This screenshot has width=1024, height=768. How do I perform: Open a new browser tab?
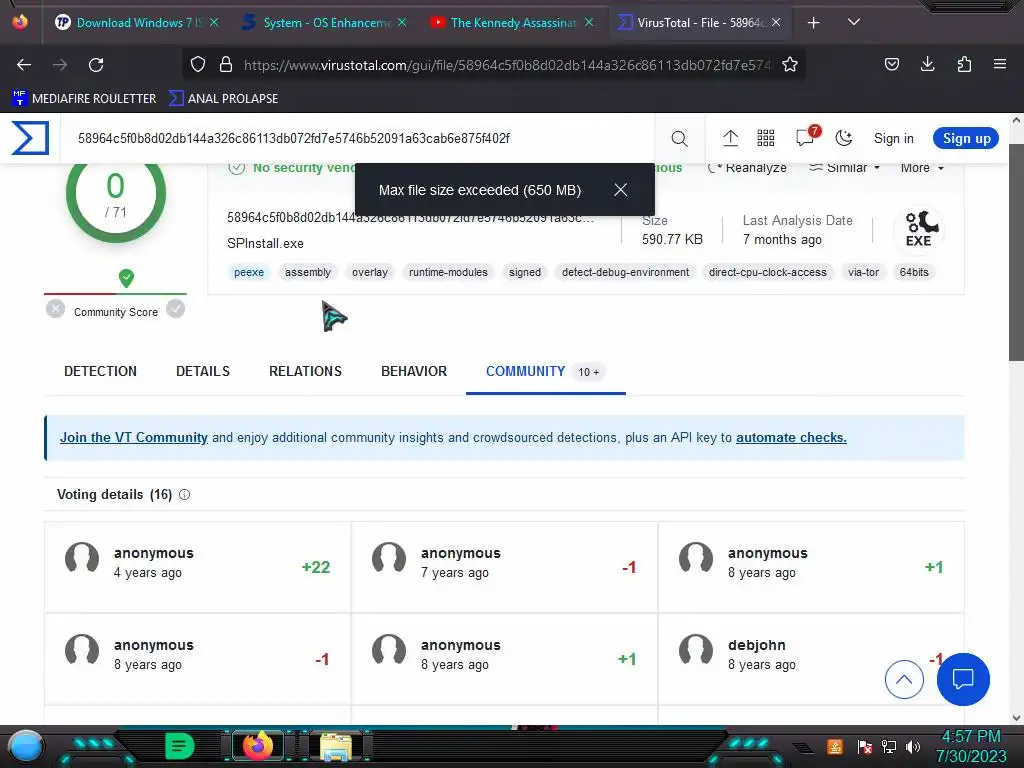pyautogui.click(x=813, y=23)
